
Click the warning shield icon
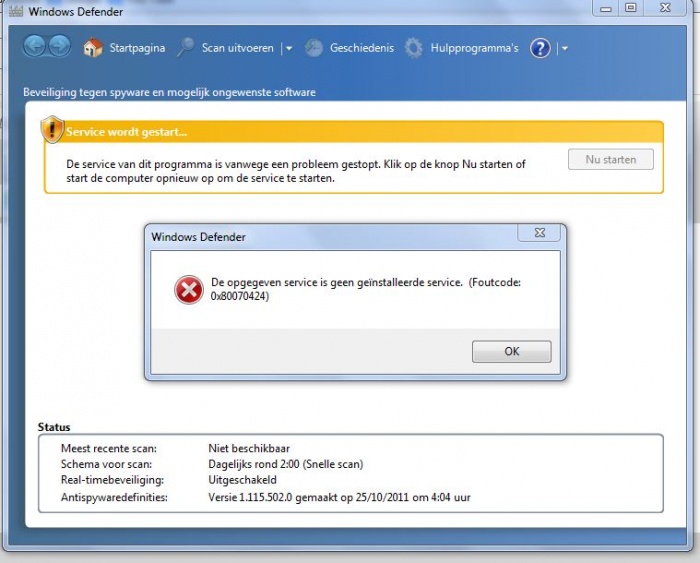coord(52,129)
